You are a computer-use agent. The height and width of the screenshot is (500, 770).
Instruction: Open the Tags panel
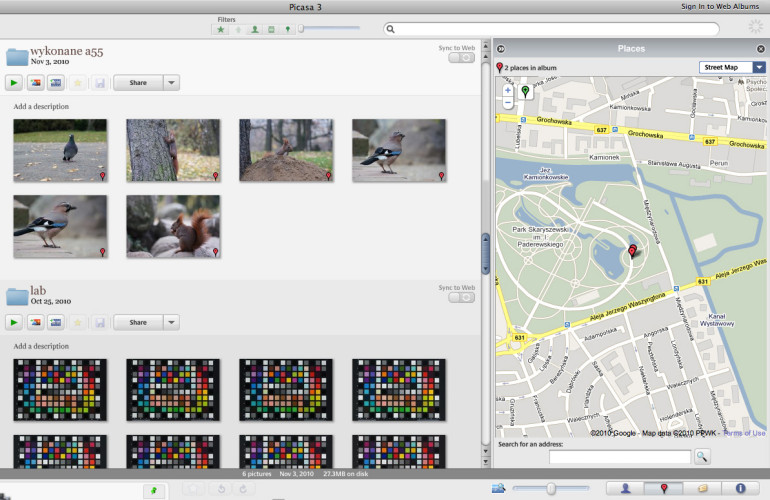702,488
